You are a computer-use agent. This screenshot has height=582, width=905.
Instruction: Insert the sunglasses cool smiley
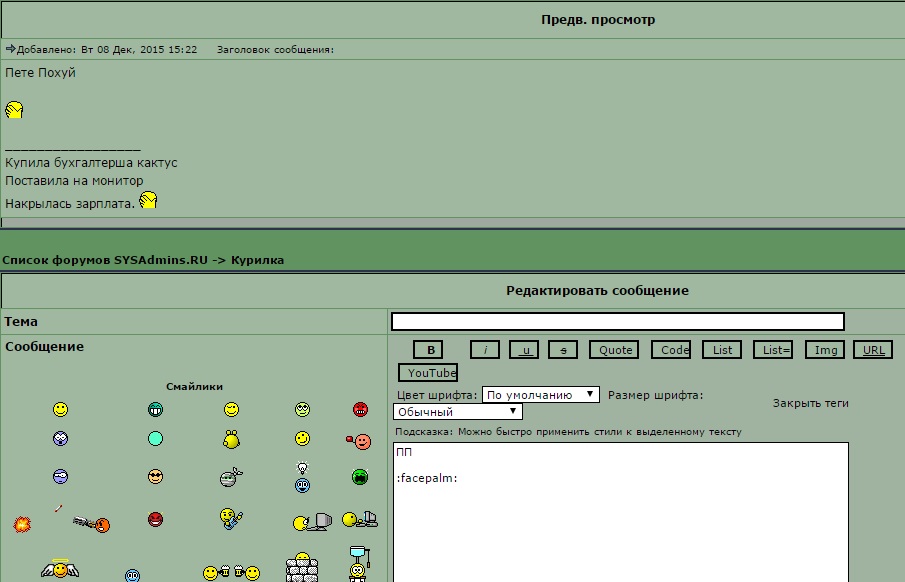155,476
